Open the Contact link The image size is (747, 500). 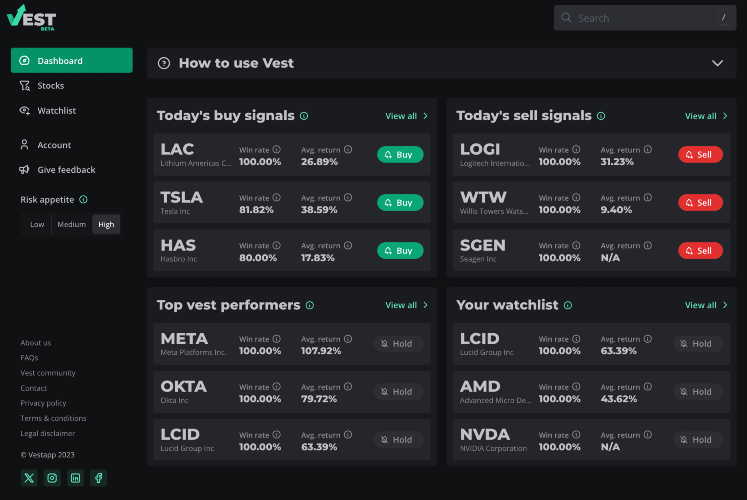34,388
